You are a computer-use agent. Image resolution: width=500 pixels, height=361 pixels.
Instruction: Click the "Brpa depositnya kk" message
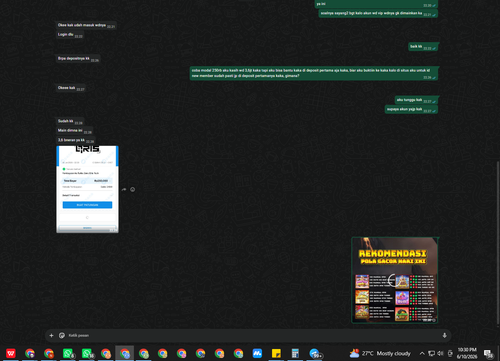(78, 59)
